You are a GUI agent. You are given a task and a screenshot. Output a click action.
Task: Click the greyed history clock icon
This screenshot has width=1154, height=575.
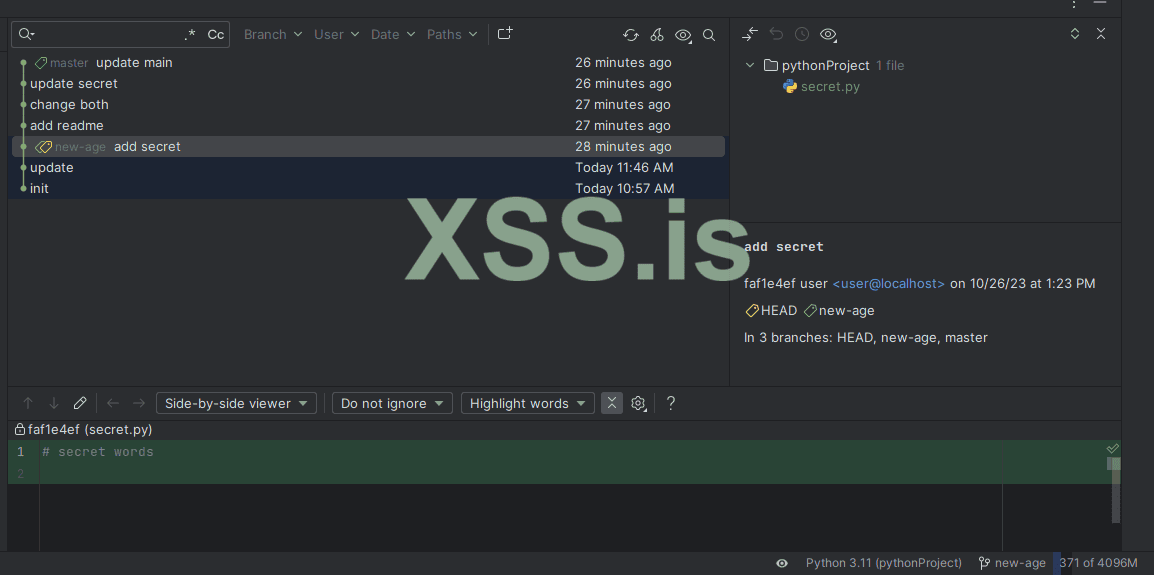coord(802,34)
